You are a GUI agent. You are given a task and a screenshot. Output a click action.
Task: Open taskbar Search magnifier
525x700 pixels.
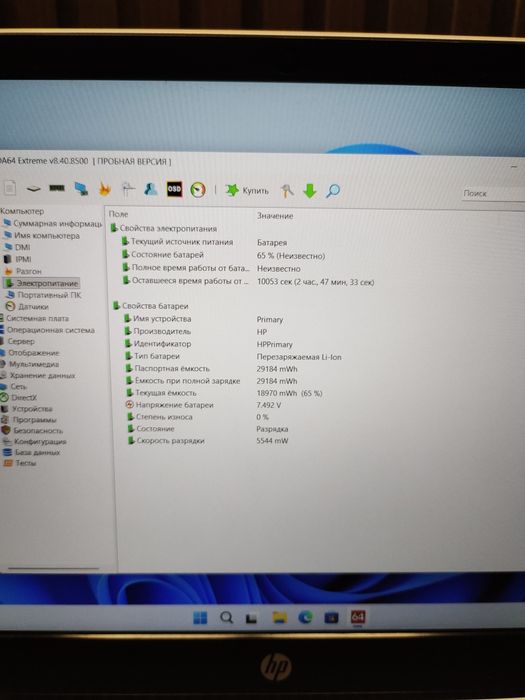coord(226,618)
